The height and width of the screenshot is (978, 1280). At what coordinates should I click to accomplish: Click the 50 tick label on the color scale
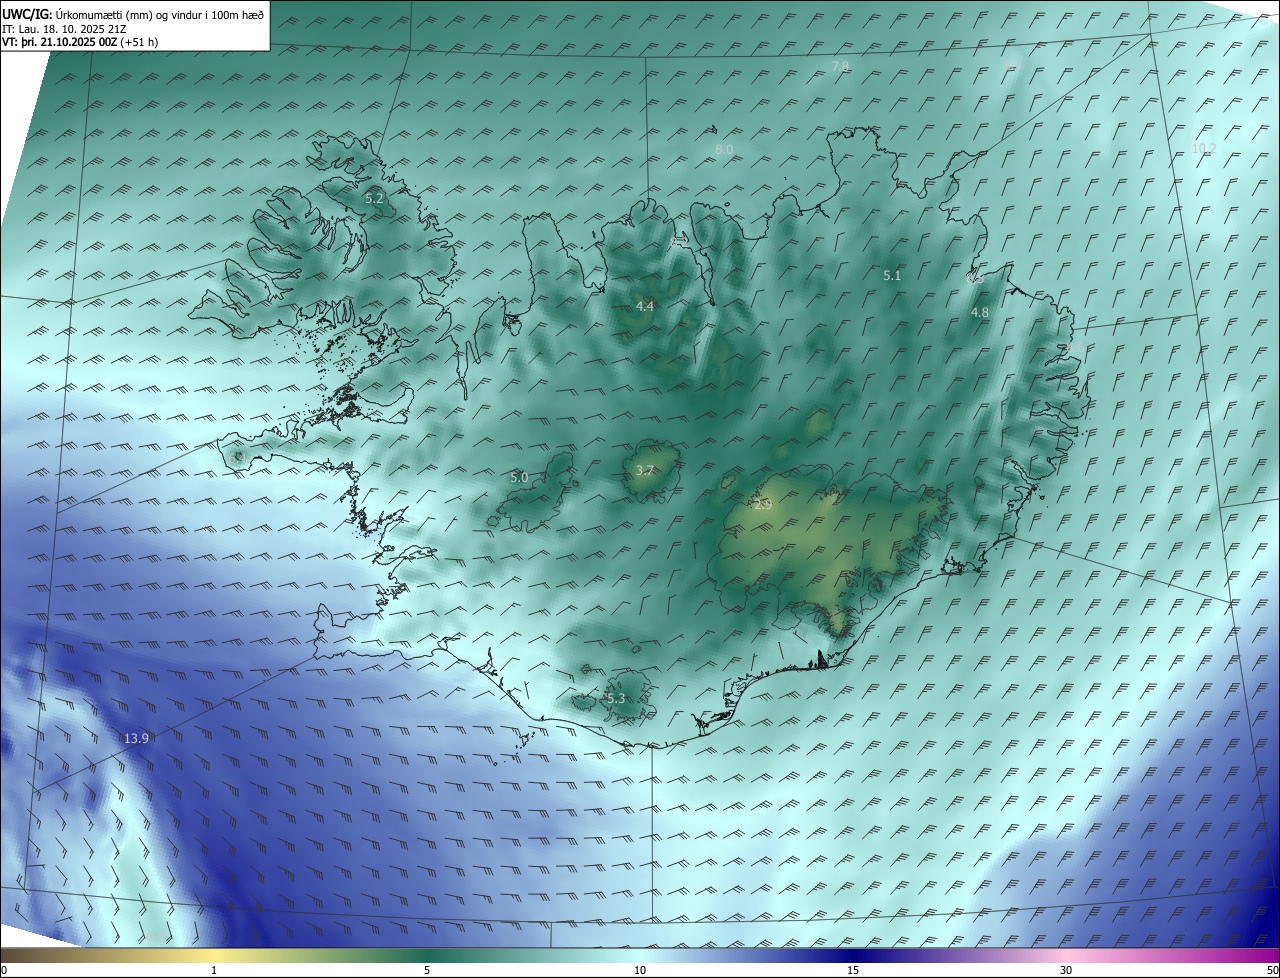click(x=1272, y=970)
